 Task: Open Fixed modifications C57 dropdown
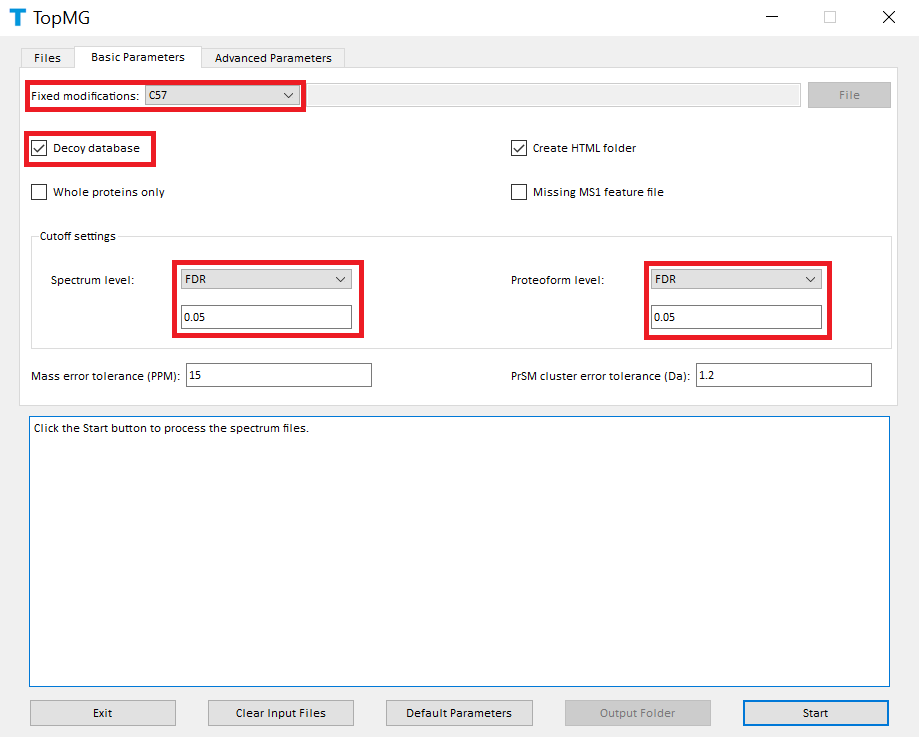[x=223, y=95]
